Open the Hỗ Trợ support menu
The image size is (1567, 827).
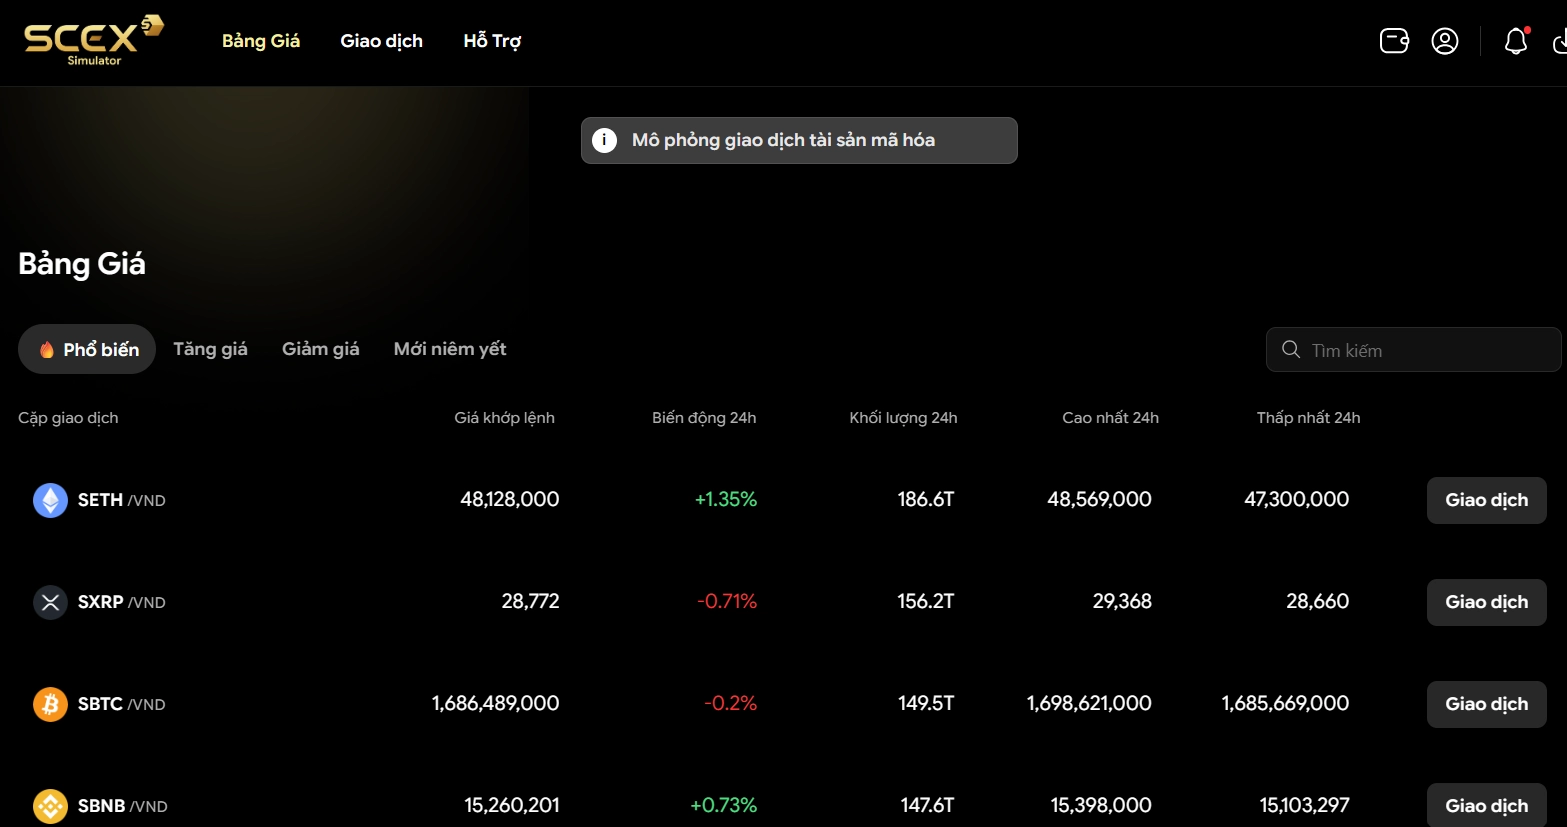pyautogui.click(x=492, y=41)
